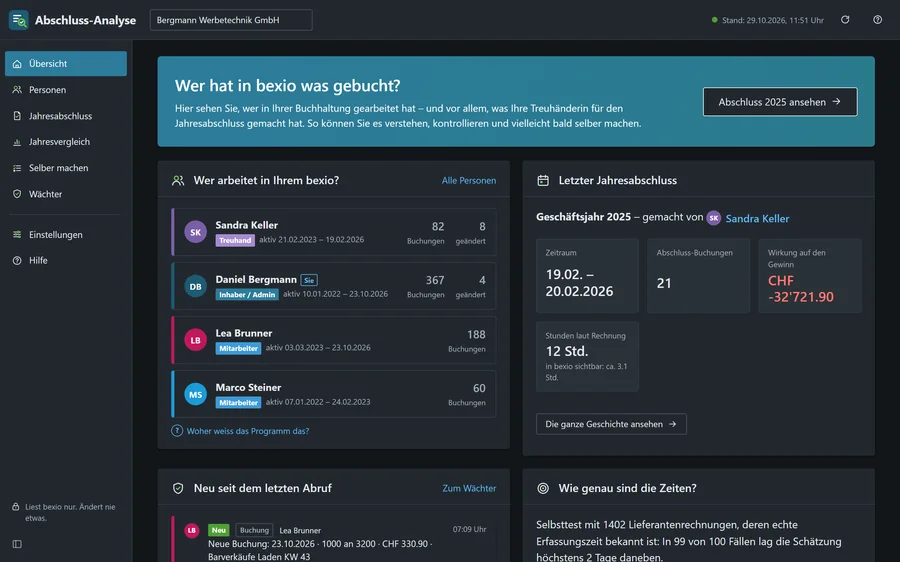Click the 07:09 Uhr timestamp

(x=470, y=529)
